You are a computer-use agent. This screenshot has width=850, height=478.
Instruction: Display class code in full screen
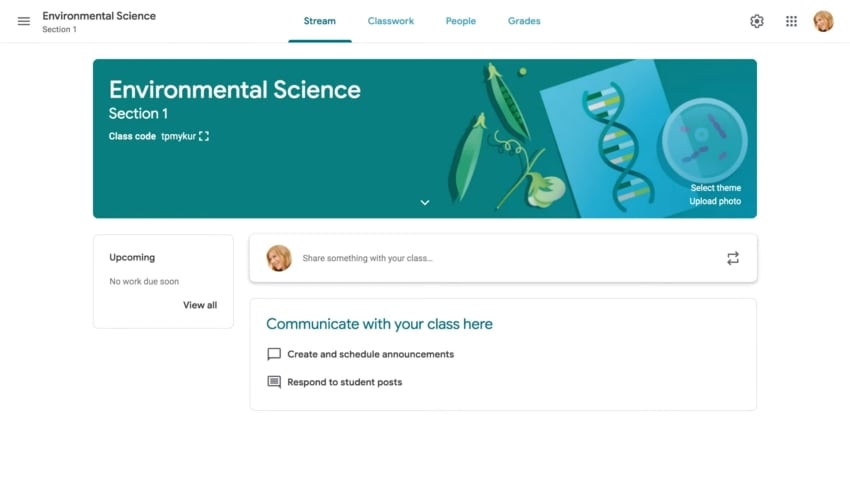[204, 136]
